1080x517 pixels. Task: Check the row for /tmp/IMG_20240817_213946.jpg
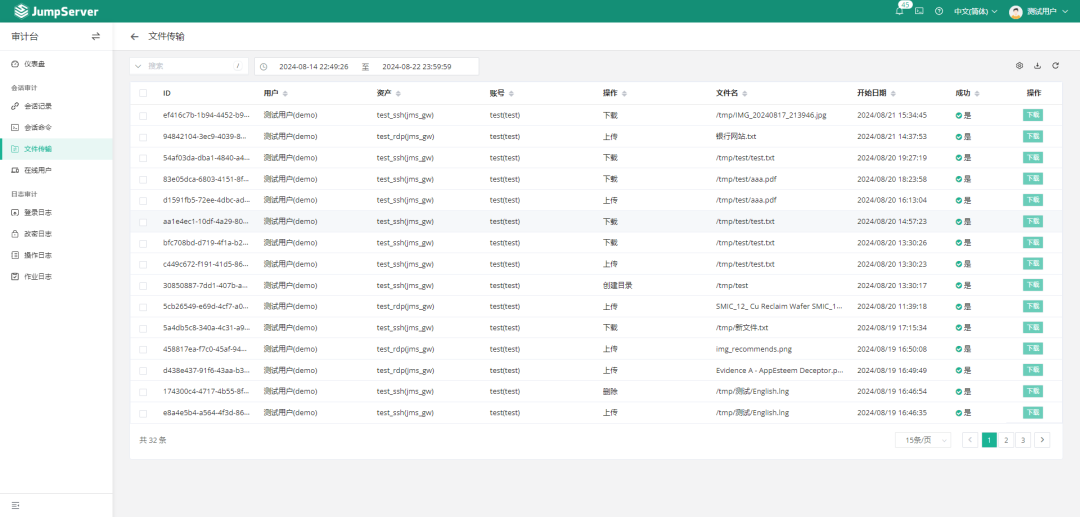pyautogui.click(x=143, y=115)
